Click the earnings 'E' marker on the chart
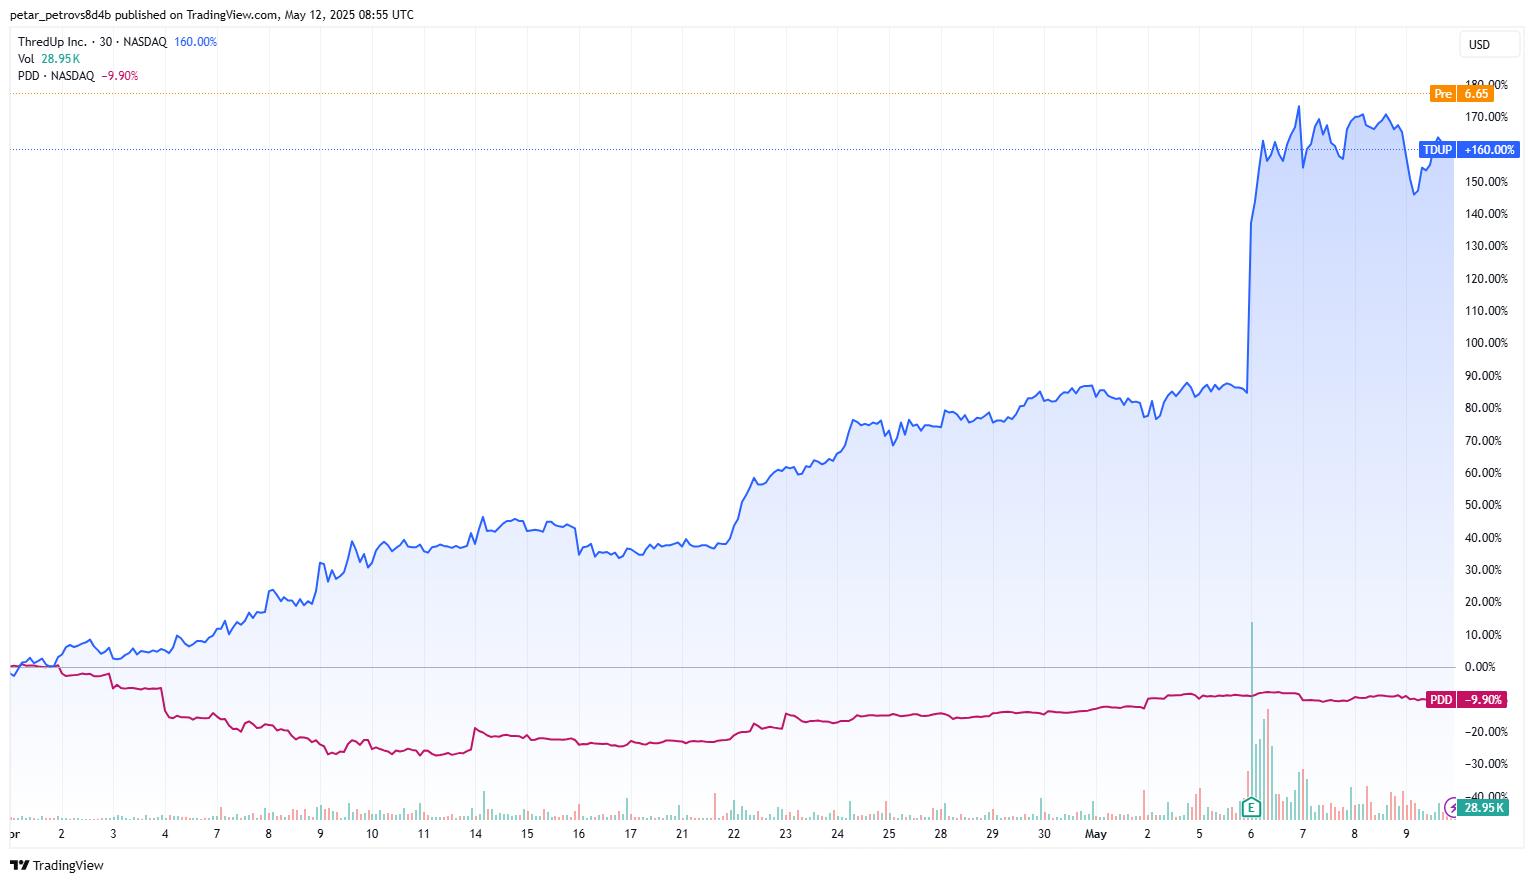This screenshot has height=883, width=1534. (x=1250, y=807)
